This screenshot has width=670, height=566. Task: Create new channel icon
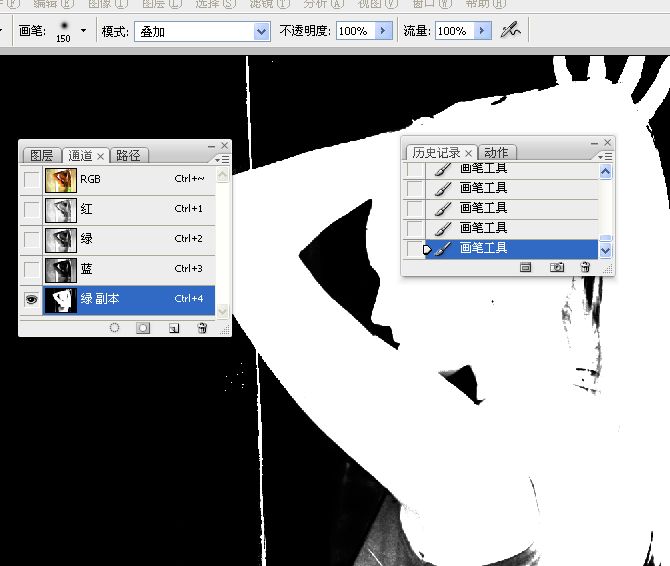point(173,328)
